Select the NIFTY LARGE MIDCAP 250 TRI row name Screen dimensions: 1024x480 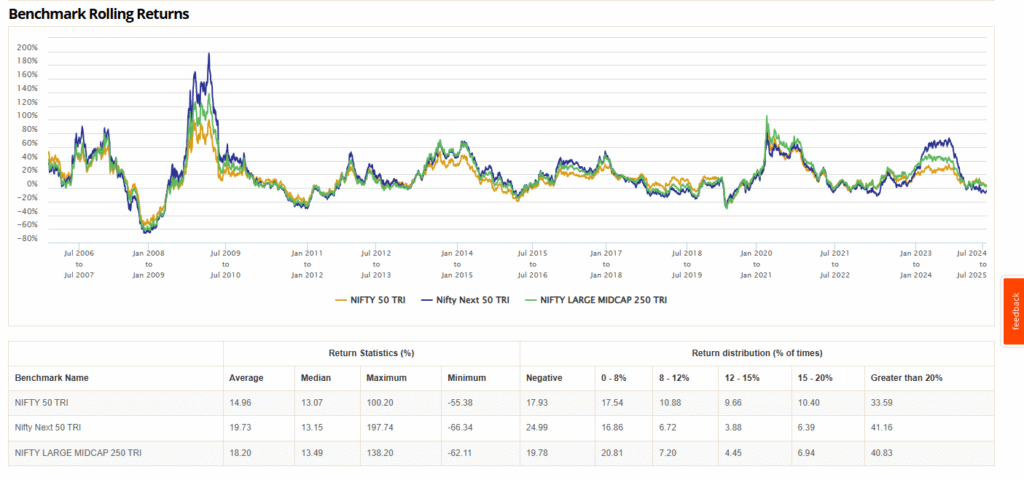[78, 452]
